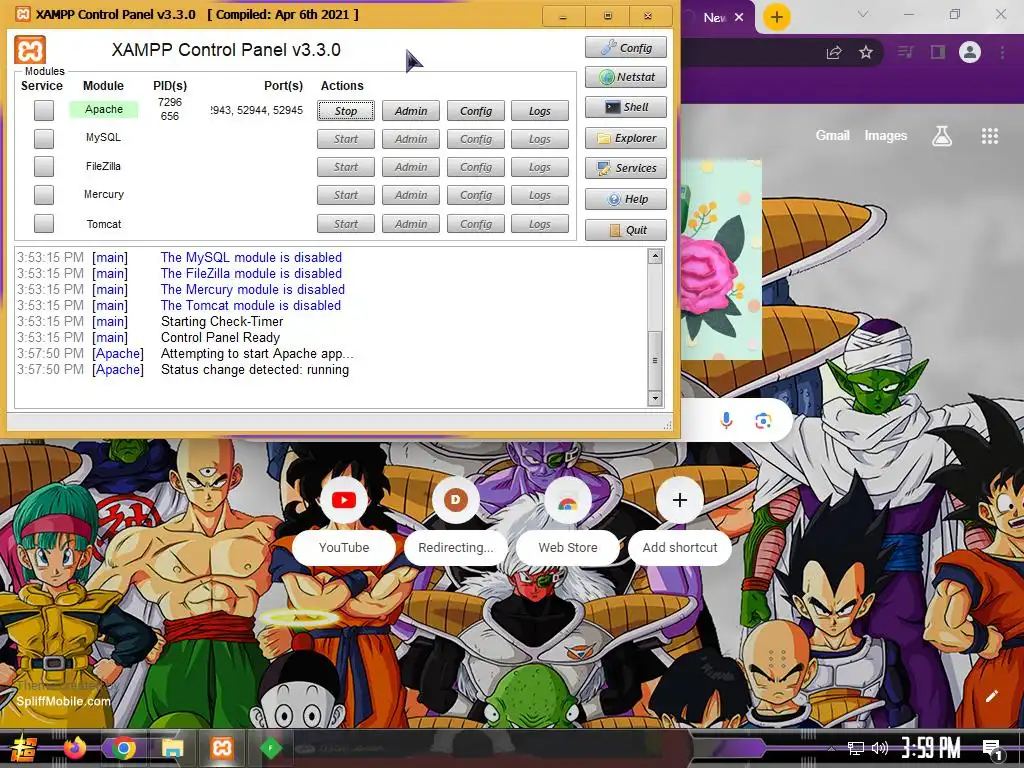Open Chrome tab search chevron

point(863,14)
